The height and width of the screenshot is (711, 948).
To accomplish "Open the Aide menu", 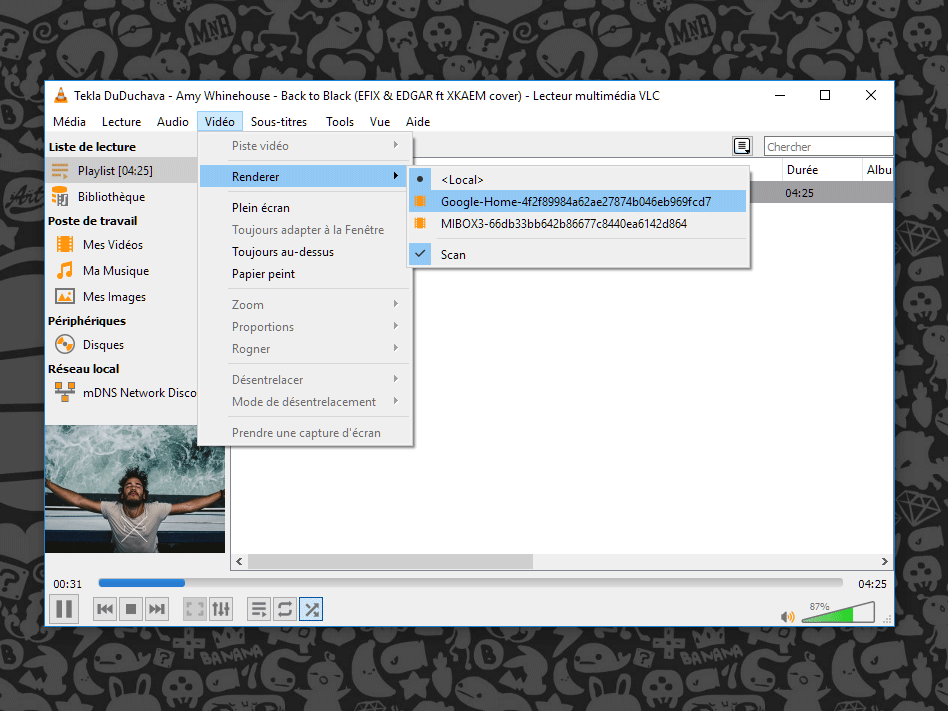I will tap(418, 122).
